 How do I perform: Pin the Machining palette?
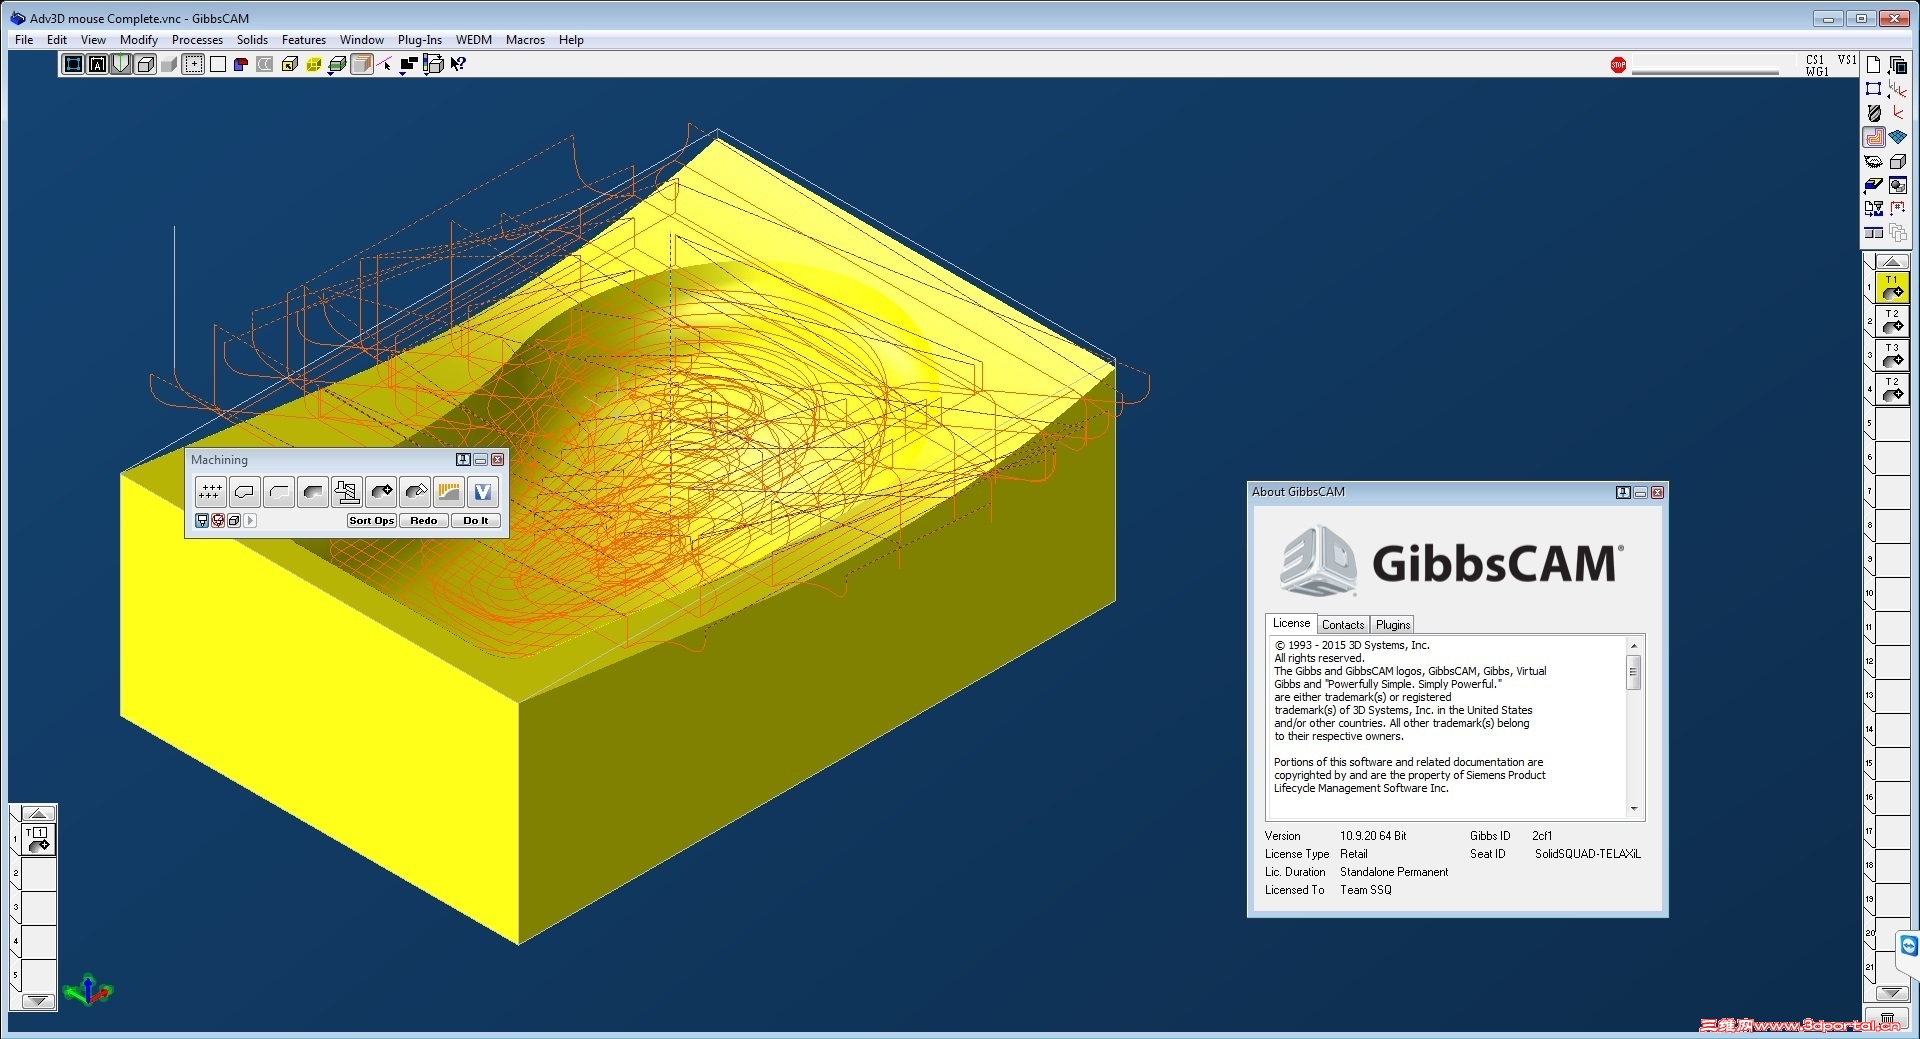tap(463, 460)
